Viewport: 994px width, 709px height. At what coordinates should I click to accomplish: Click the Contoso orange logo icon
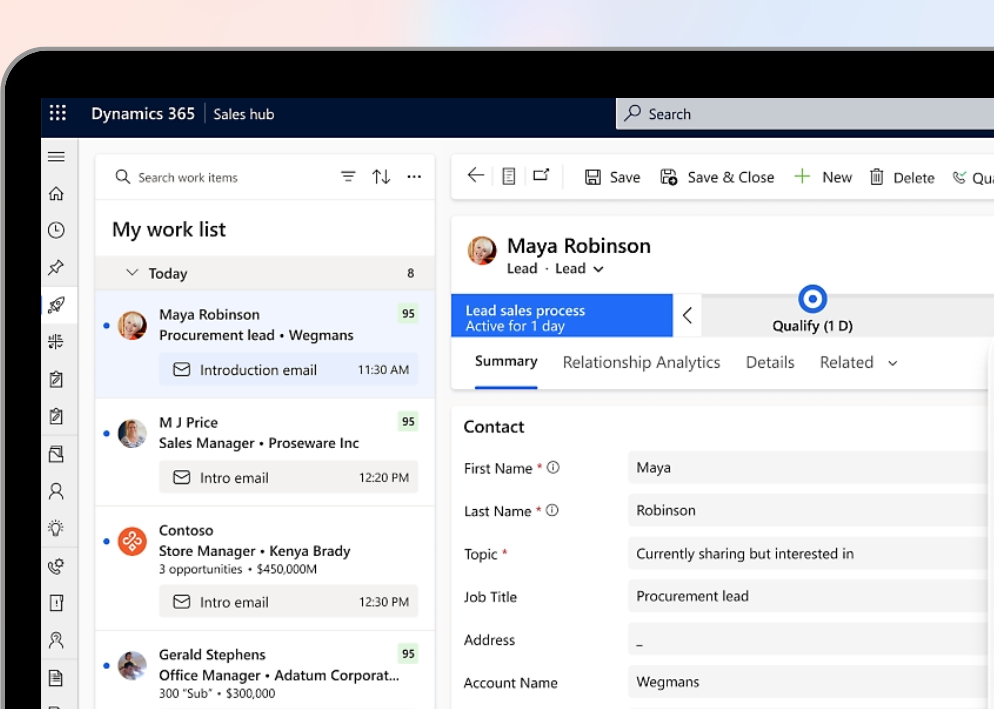(x=132, y=542)
